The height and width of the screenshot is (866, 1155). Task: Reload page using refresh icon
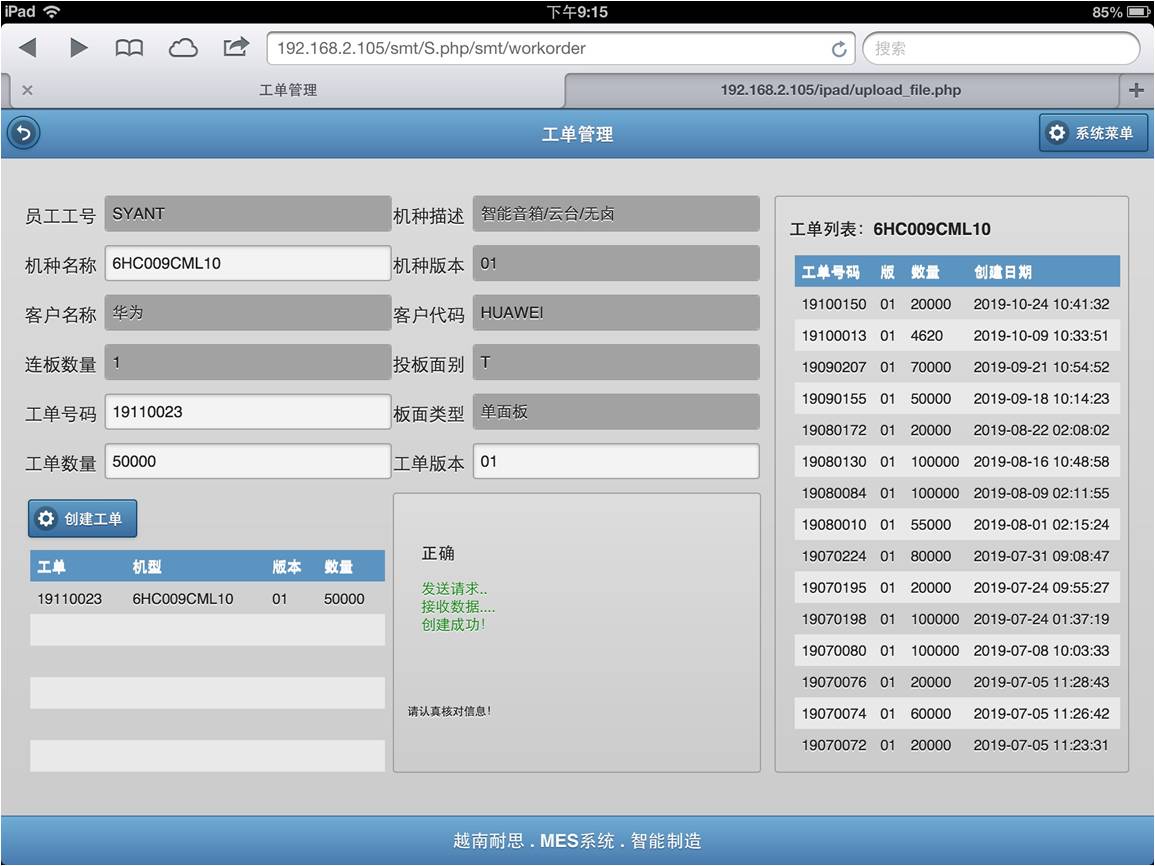tap(838, 49)
